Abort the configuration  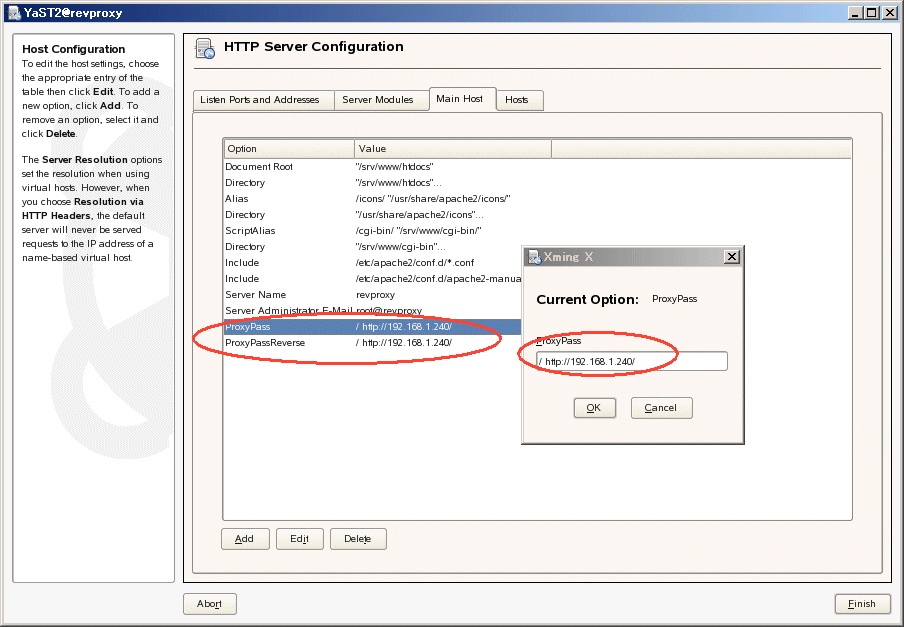[209, 604]
